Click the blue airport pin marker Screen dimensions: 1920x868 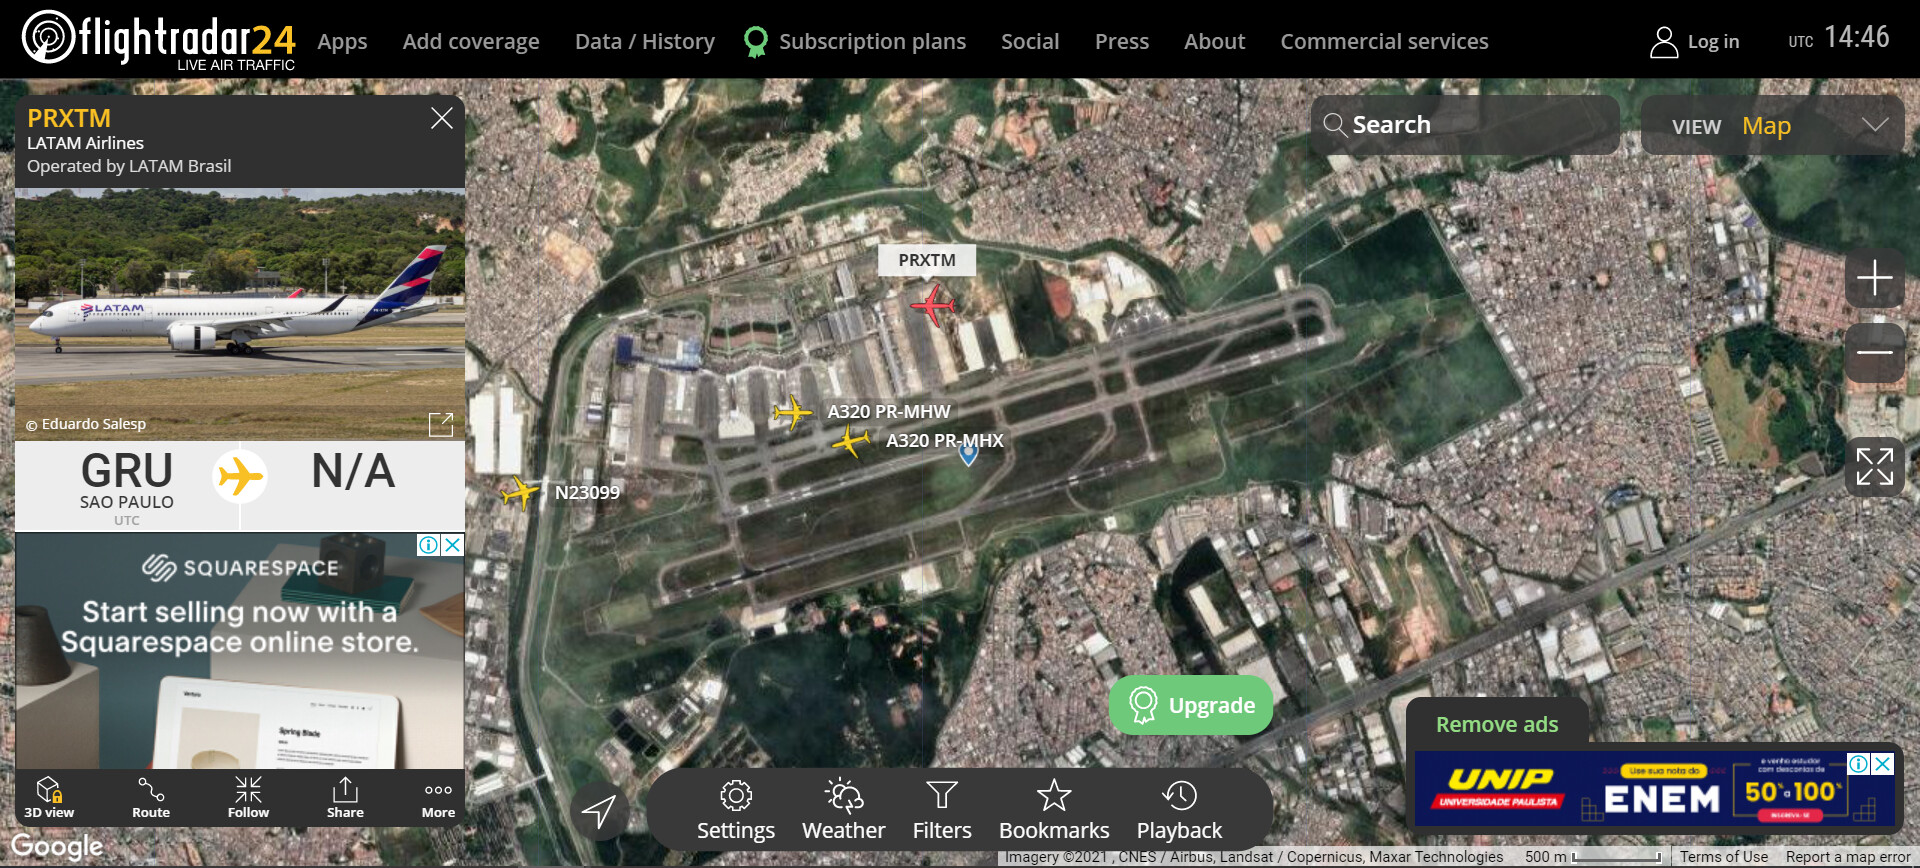tap(968, 455)
